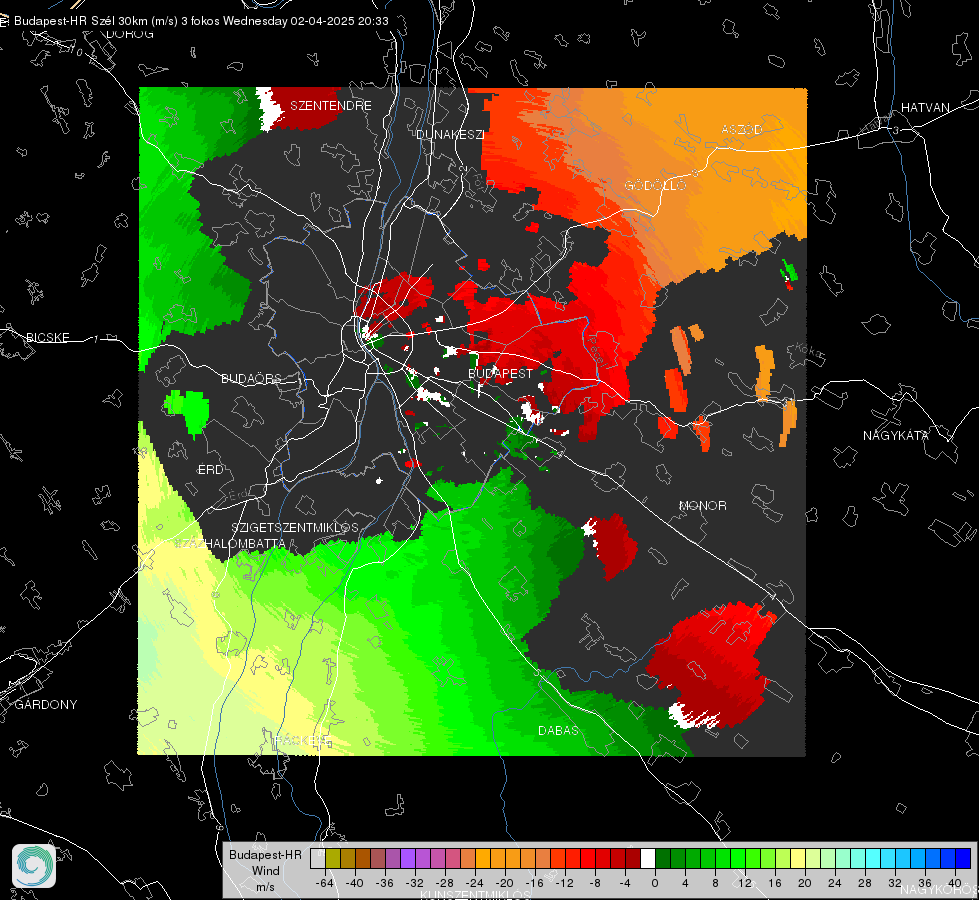Select the pure yellow 20 m/s legend swatch
This screenshot has height=900, width=979.
click(798, 858)
